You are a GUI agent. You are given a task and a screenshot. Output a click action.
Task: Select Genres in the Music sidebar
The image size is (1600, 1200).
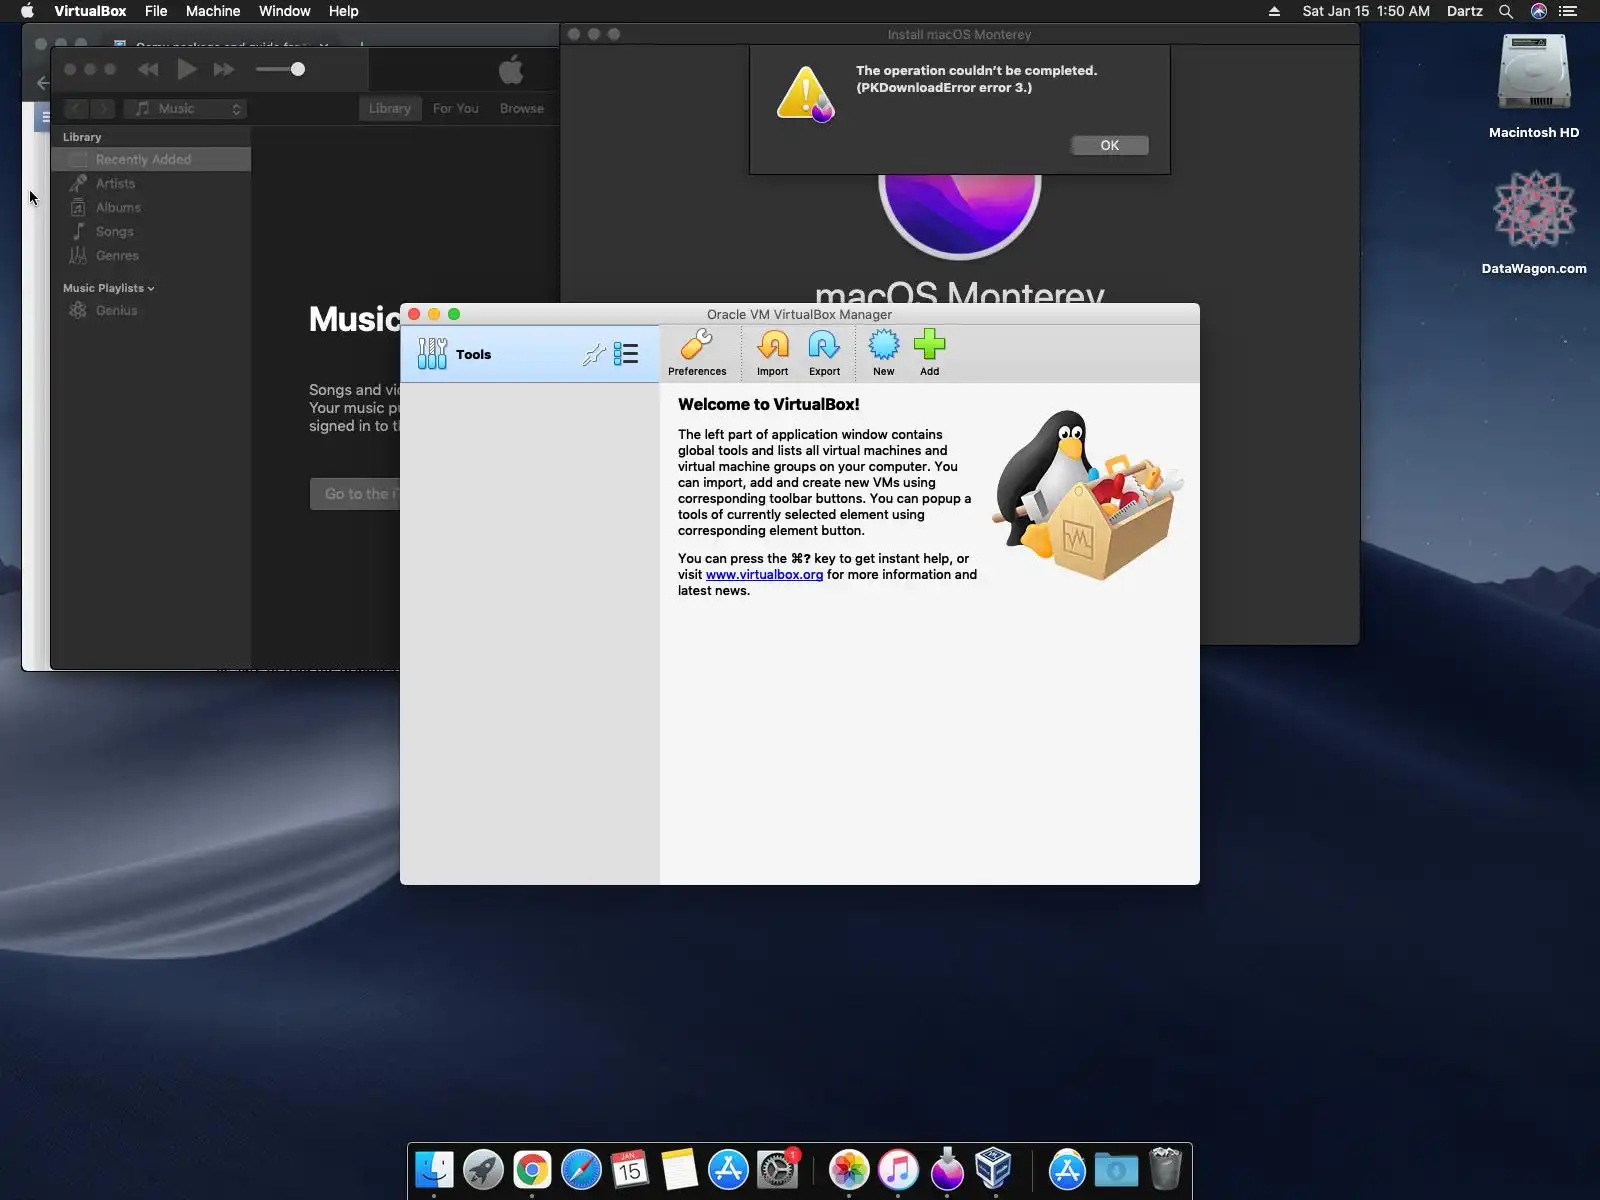pyautogui.click(x=151, y=255)
